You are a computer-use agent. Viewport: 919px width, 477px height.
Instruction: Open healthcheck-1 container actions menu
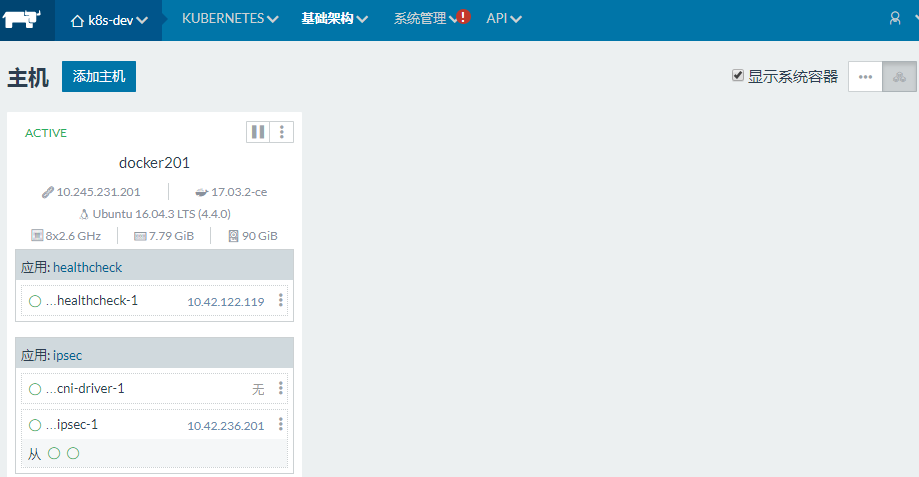pyautogui.click(x=281, y=300)
